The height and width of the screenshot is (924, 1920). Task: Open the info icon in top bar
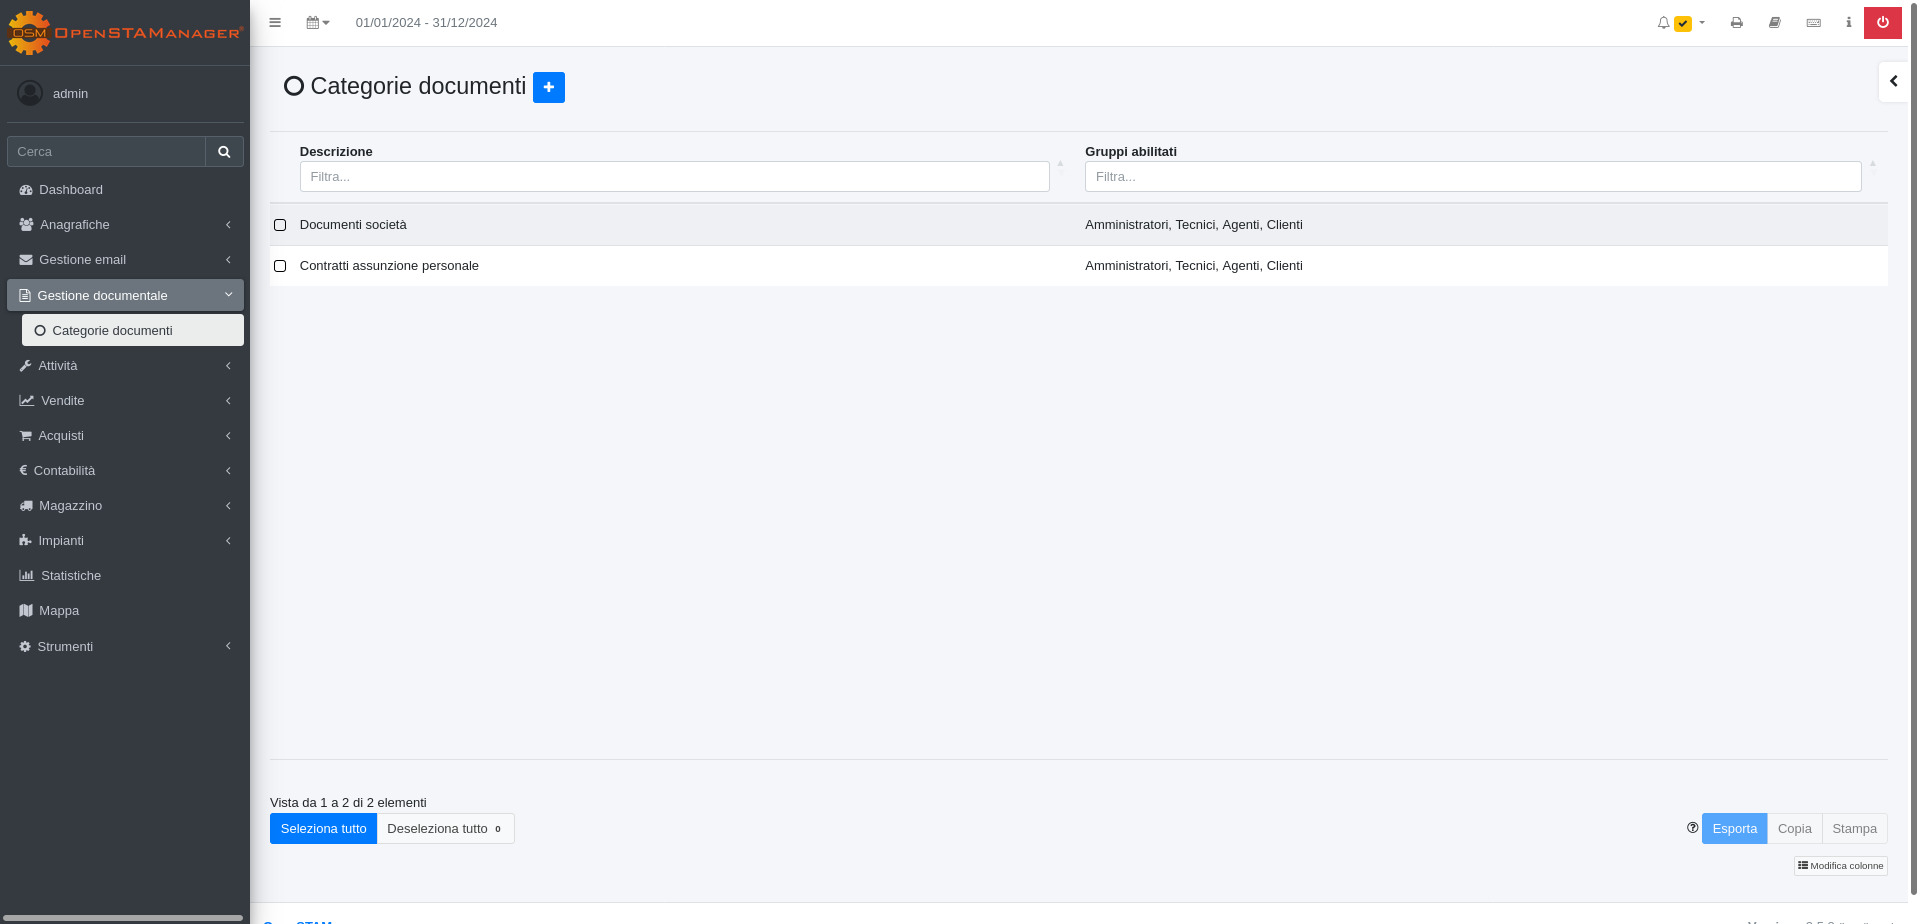[1848, 22]
